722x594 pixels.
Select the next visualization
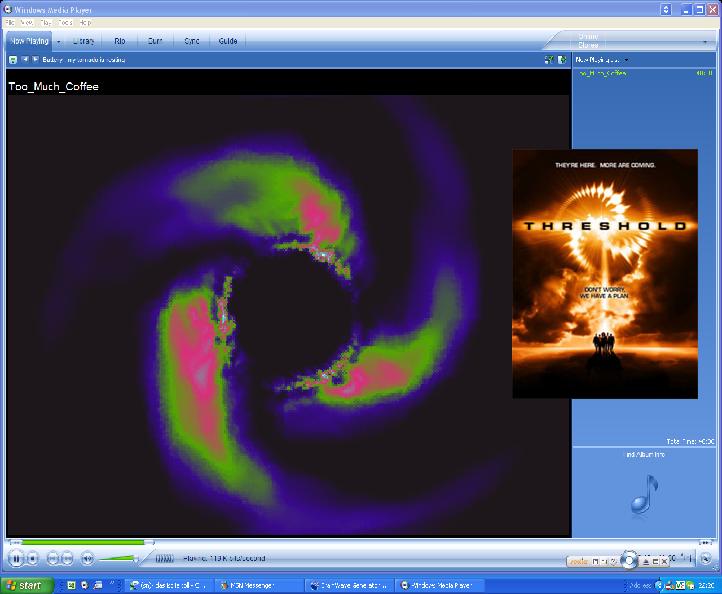[x=35, y=59]
